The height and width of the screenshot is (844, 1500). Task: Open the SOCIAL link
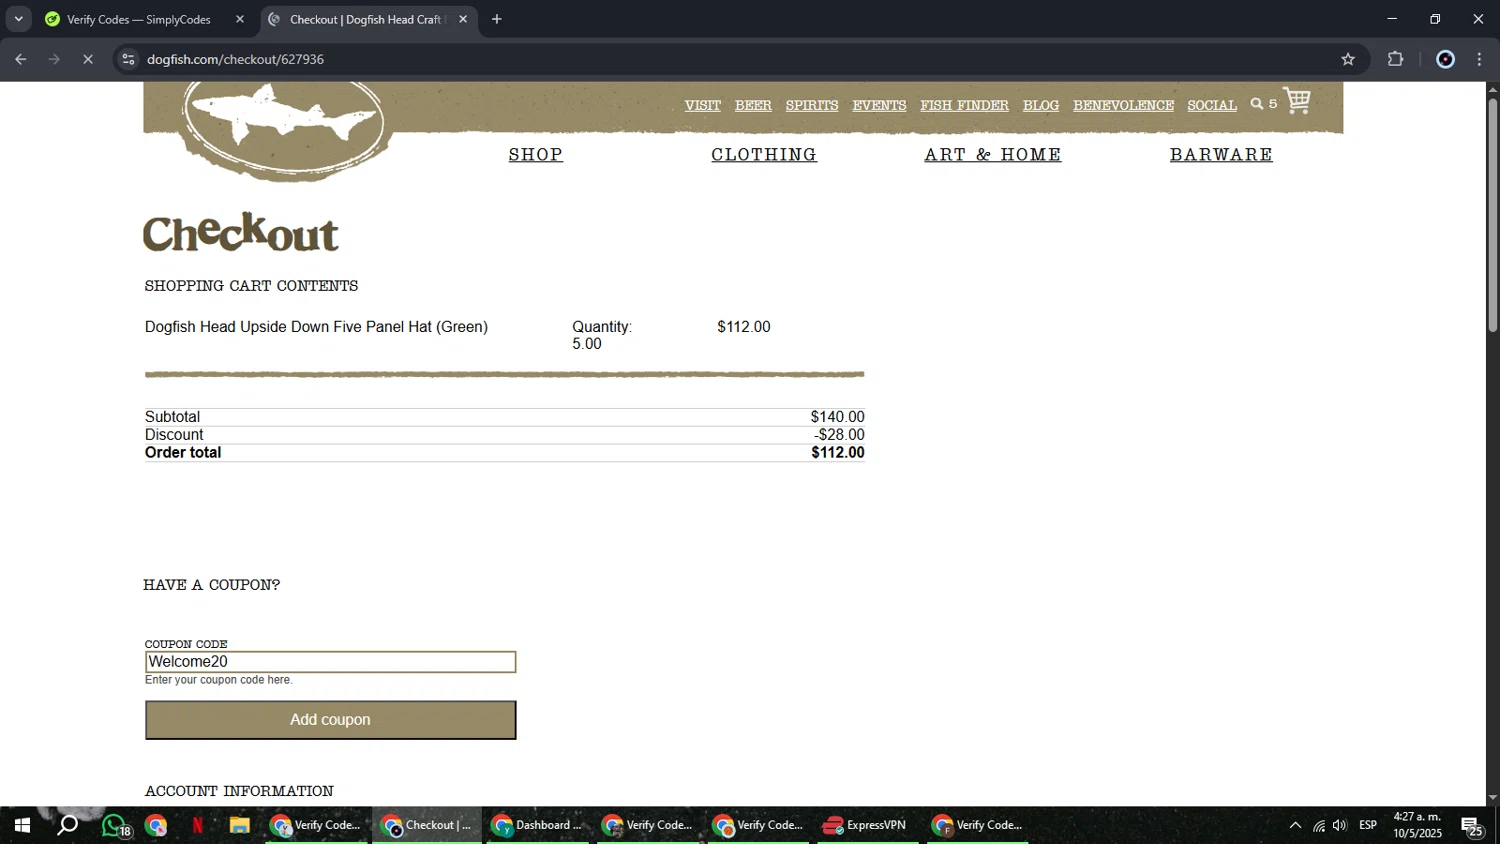(x=1212, y=105)
